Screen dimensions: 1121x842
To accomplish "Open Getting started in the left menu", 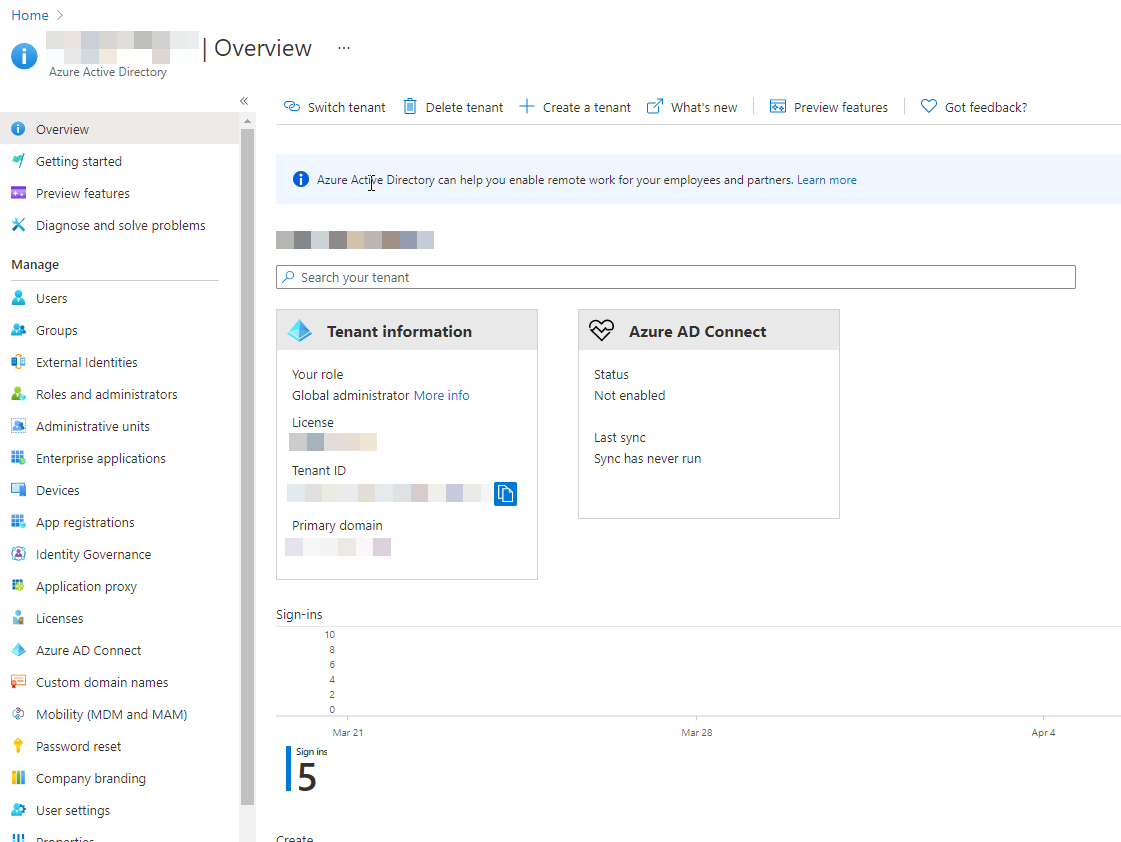I will click(119, 162).
